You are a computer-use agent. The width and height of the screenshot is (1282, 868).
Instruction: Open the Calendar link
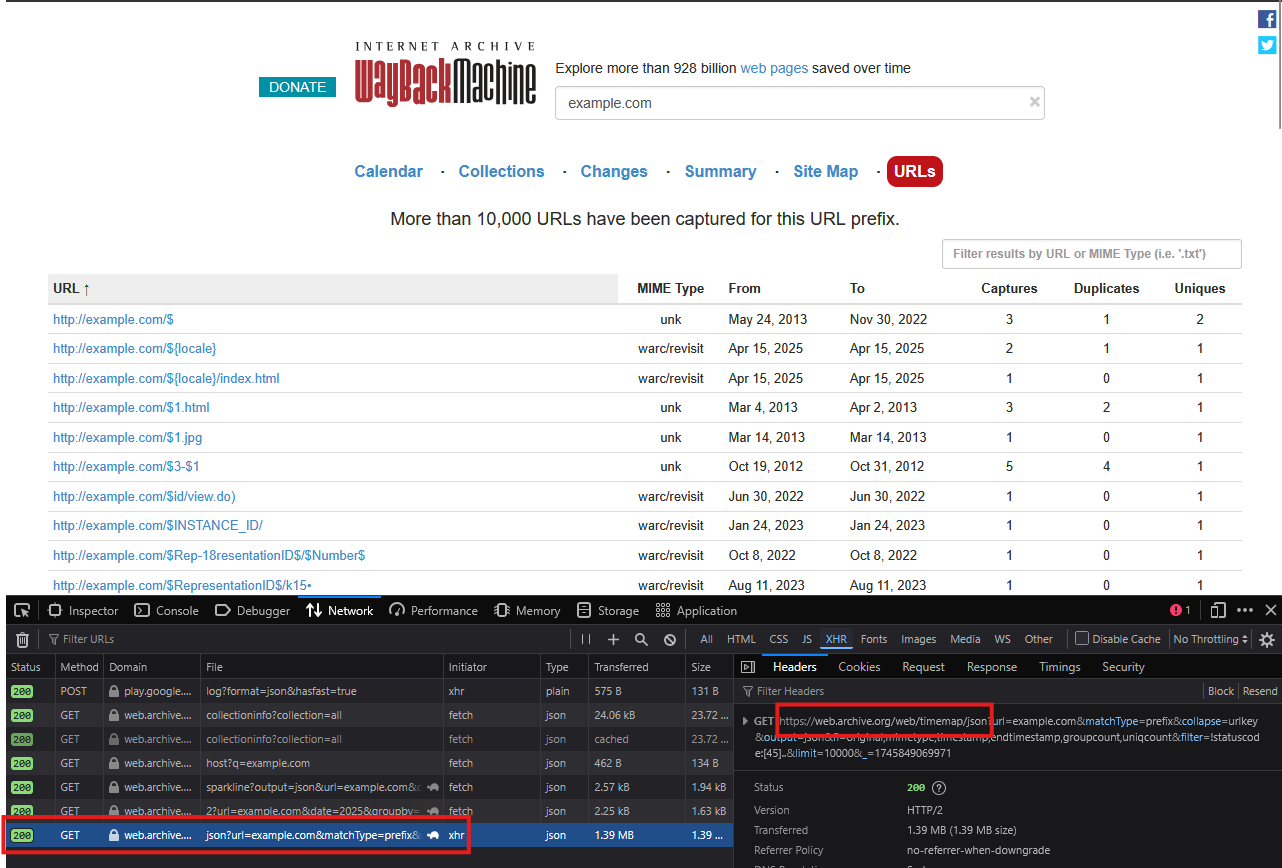[388, 171]
